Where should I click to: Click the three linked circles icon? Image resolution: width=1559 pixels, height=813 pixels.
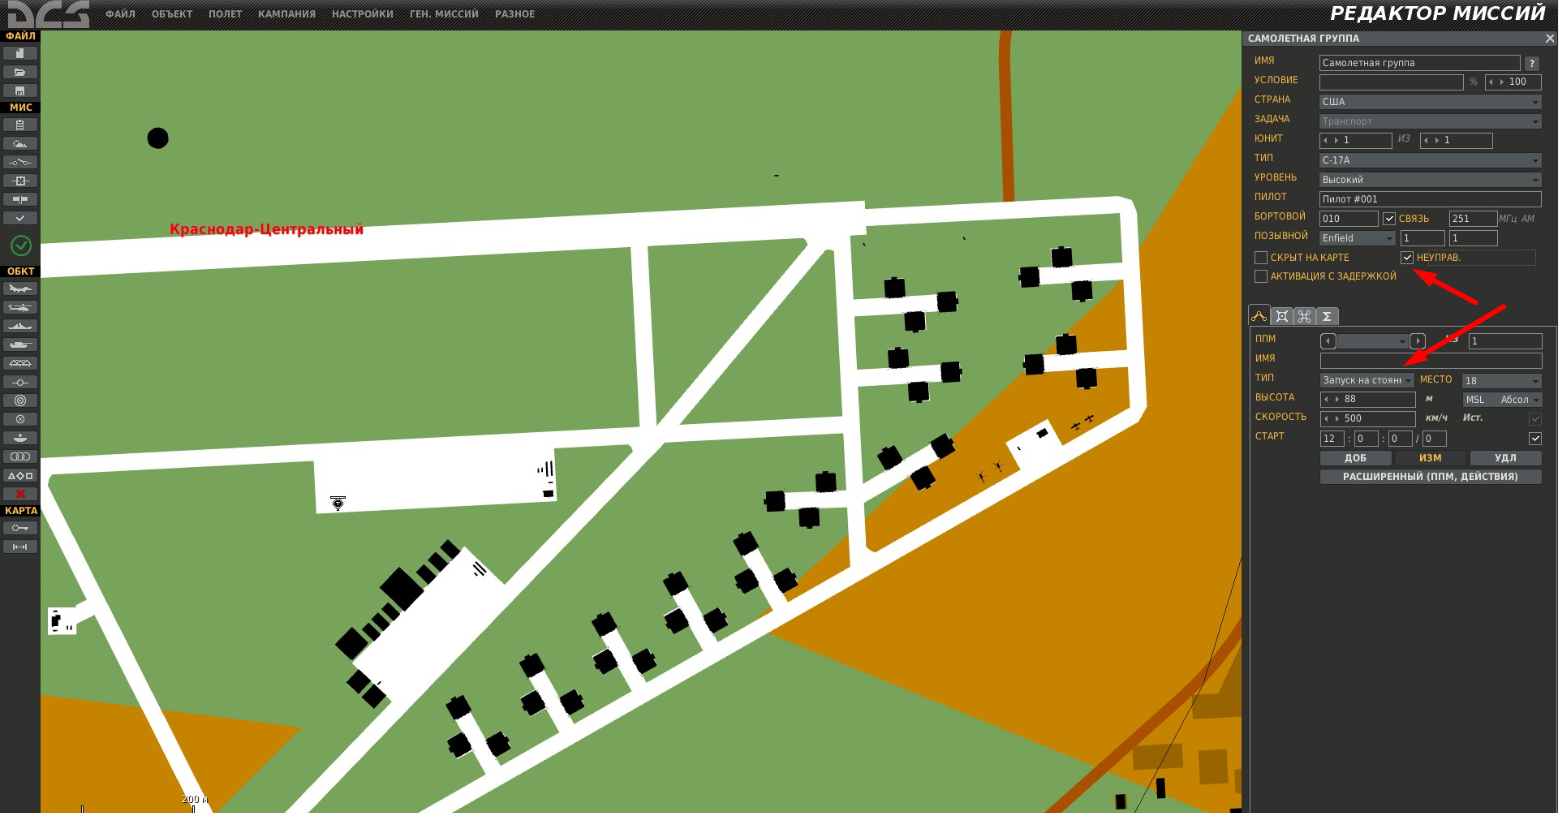(x=20, y=456)
